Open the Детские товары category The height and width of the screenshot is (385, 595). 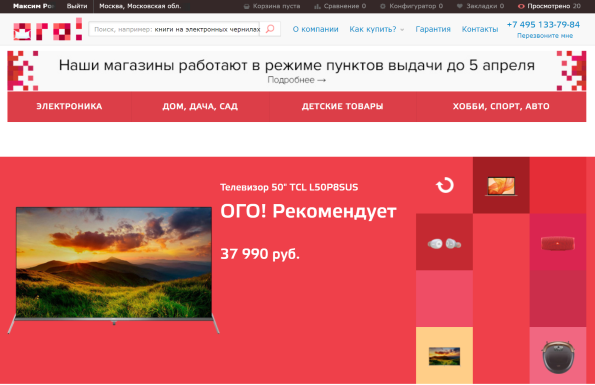click(x=343, y=106)
